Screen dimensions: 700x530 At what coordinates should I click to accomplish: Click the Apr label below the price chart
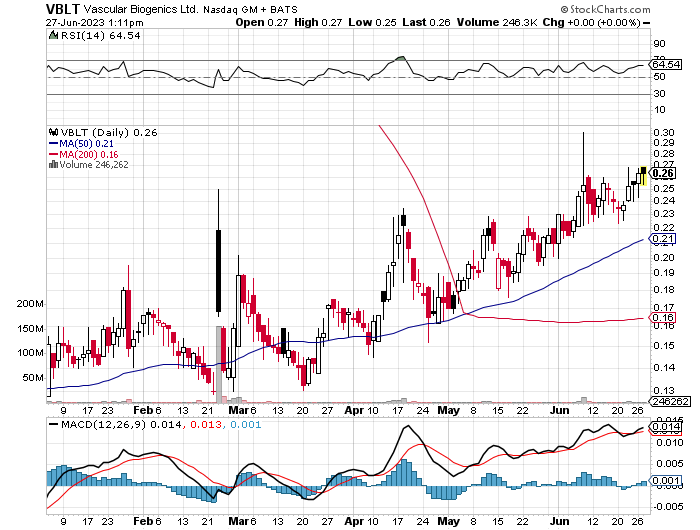[354, 410]
